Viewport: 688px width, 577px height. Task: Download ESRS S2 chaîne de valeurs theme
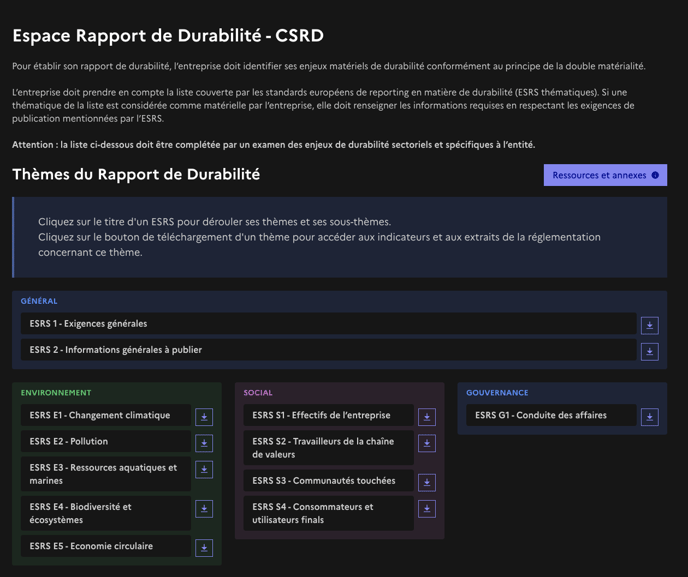click(x=427, y=443)
